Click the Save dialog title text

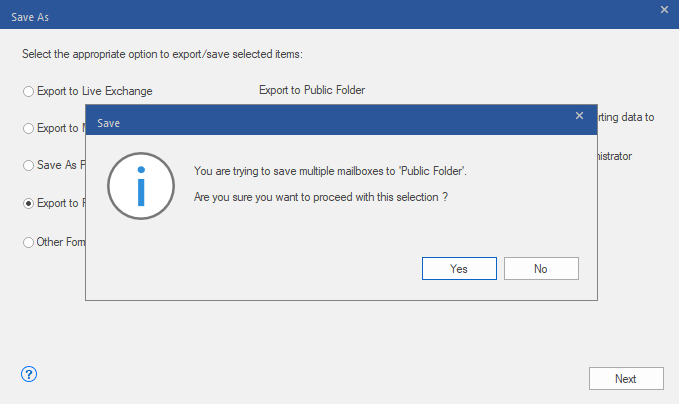(x=108, y=123)
